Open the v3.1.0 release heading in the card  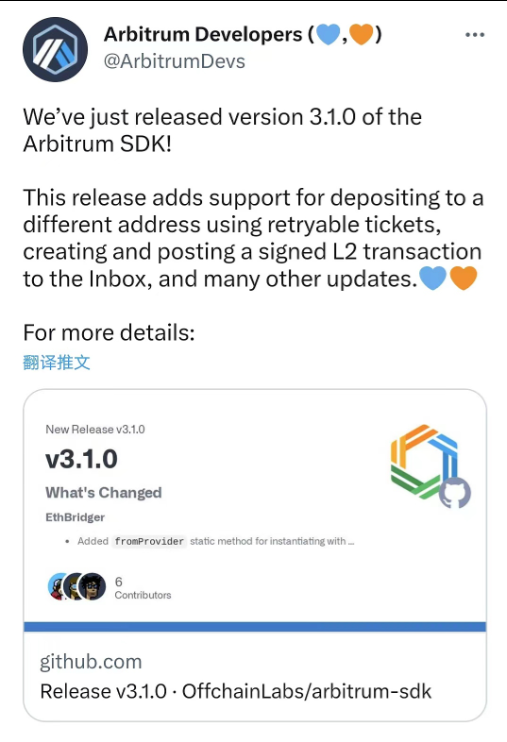point(81,459)
